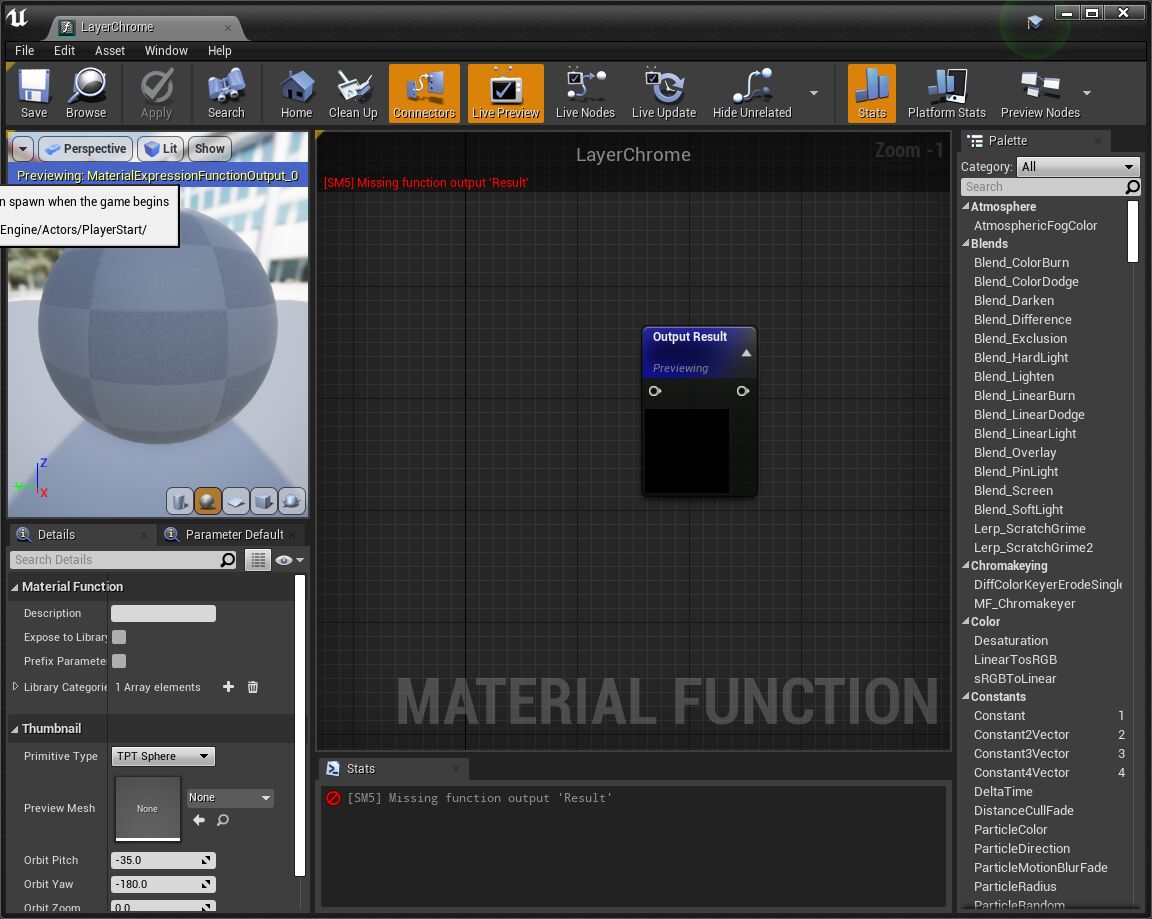1152x919 pixels.
Task: Enable the Prefix Parameter Names checkbox
Action: 119,661
